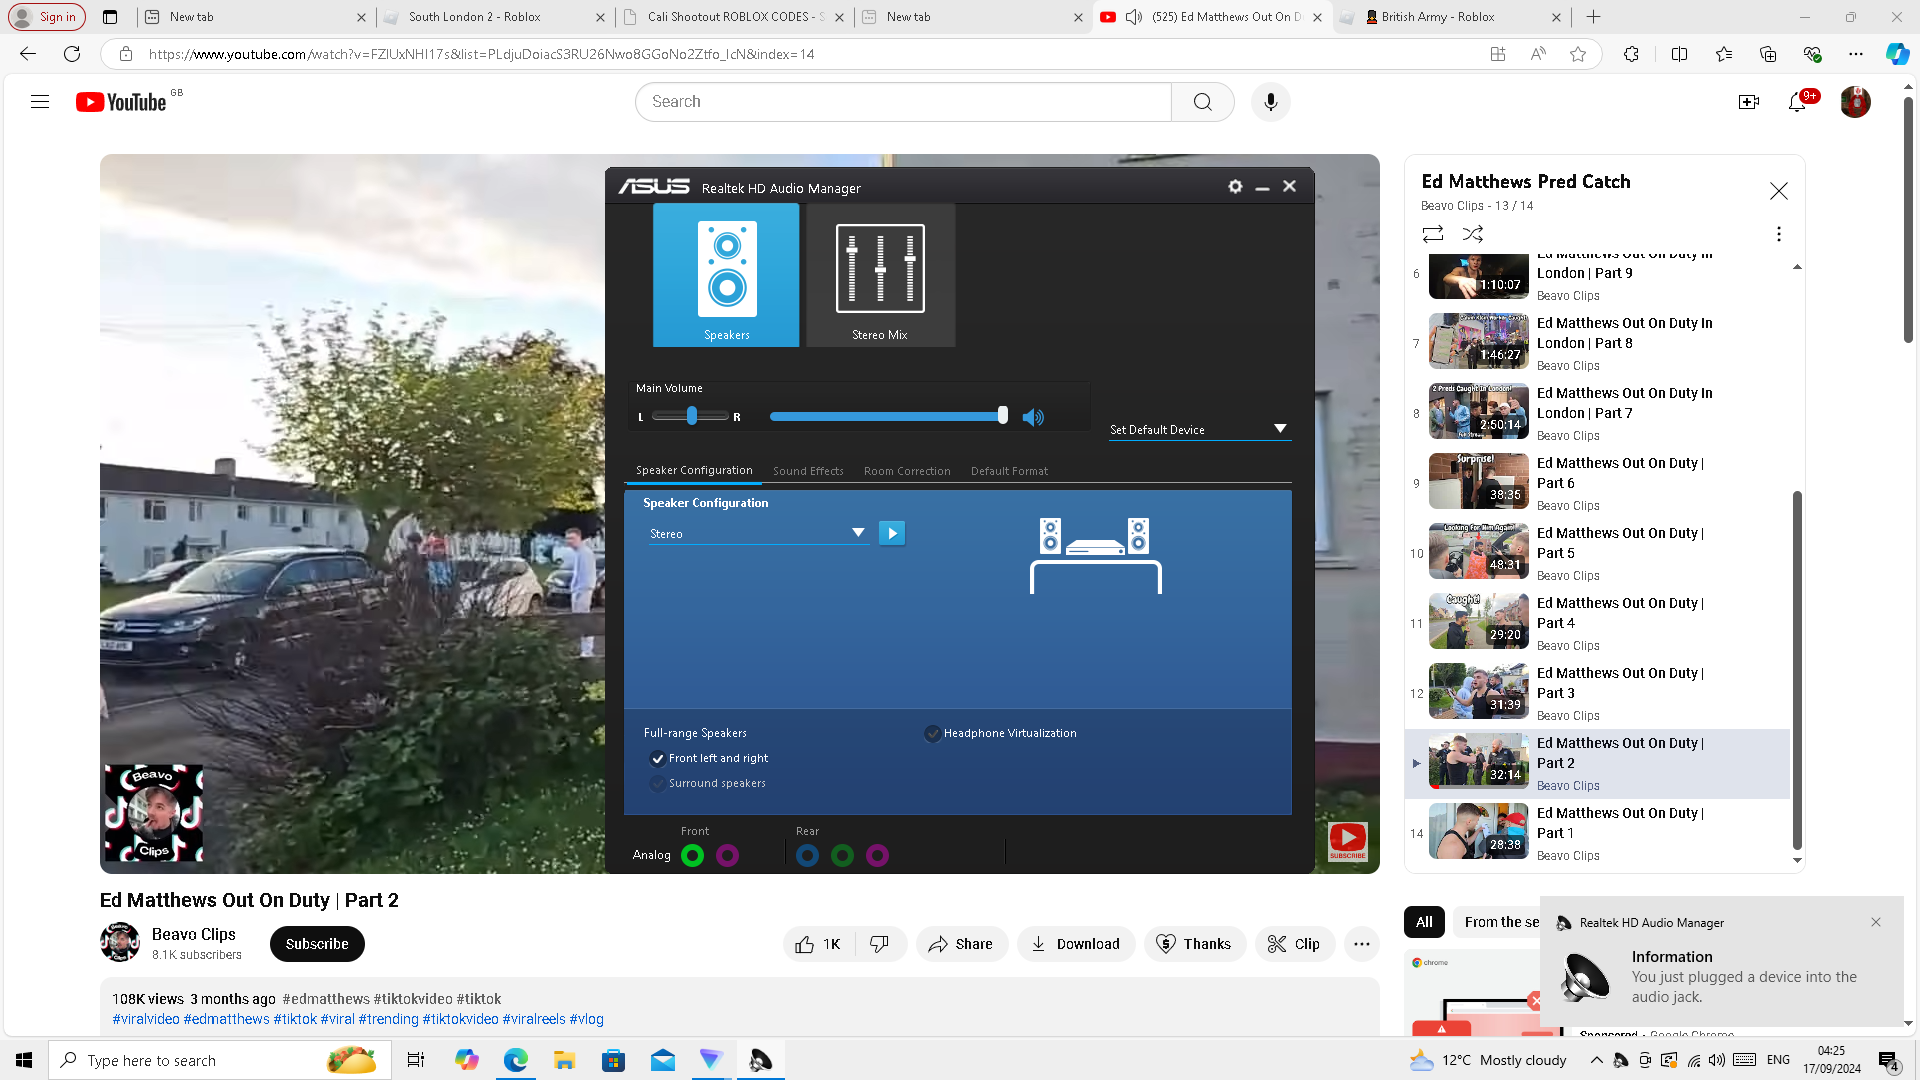Switch to South London 2 - Roblox tab
Image resolution: width=1920 pixels, height=1080 pixels.
click(x=495, y=17)
